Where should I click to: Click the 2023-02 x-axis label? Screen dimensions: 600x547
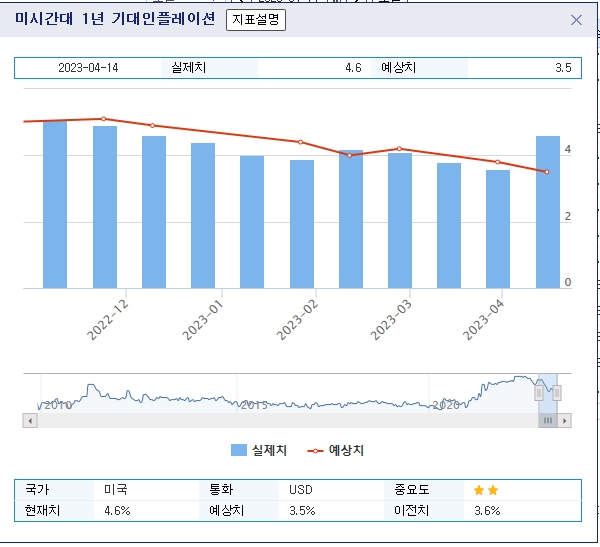coord(297,320)
